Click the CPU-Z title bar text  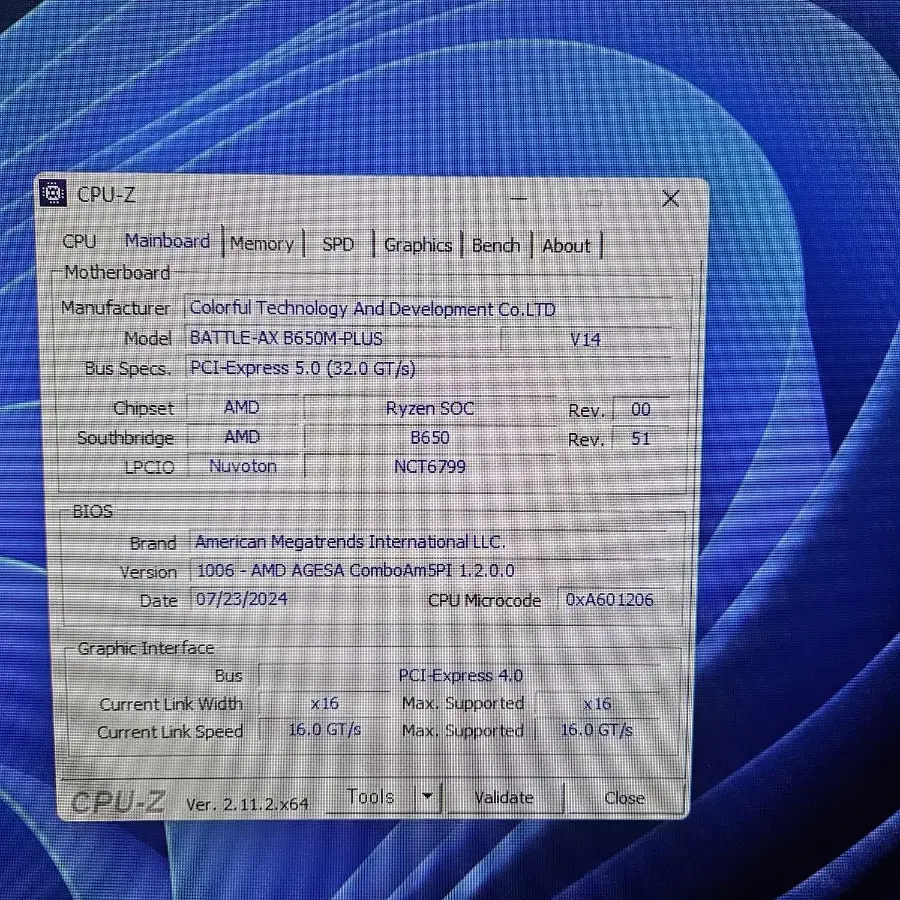(106, 195)
